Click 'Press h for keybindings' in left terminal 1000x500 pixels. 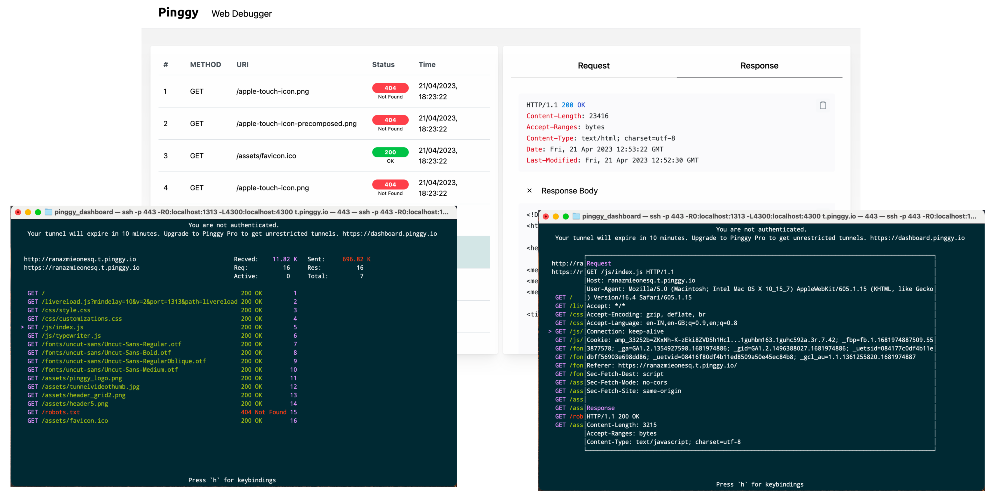coord(233,480)
